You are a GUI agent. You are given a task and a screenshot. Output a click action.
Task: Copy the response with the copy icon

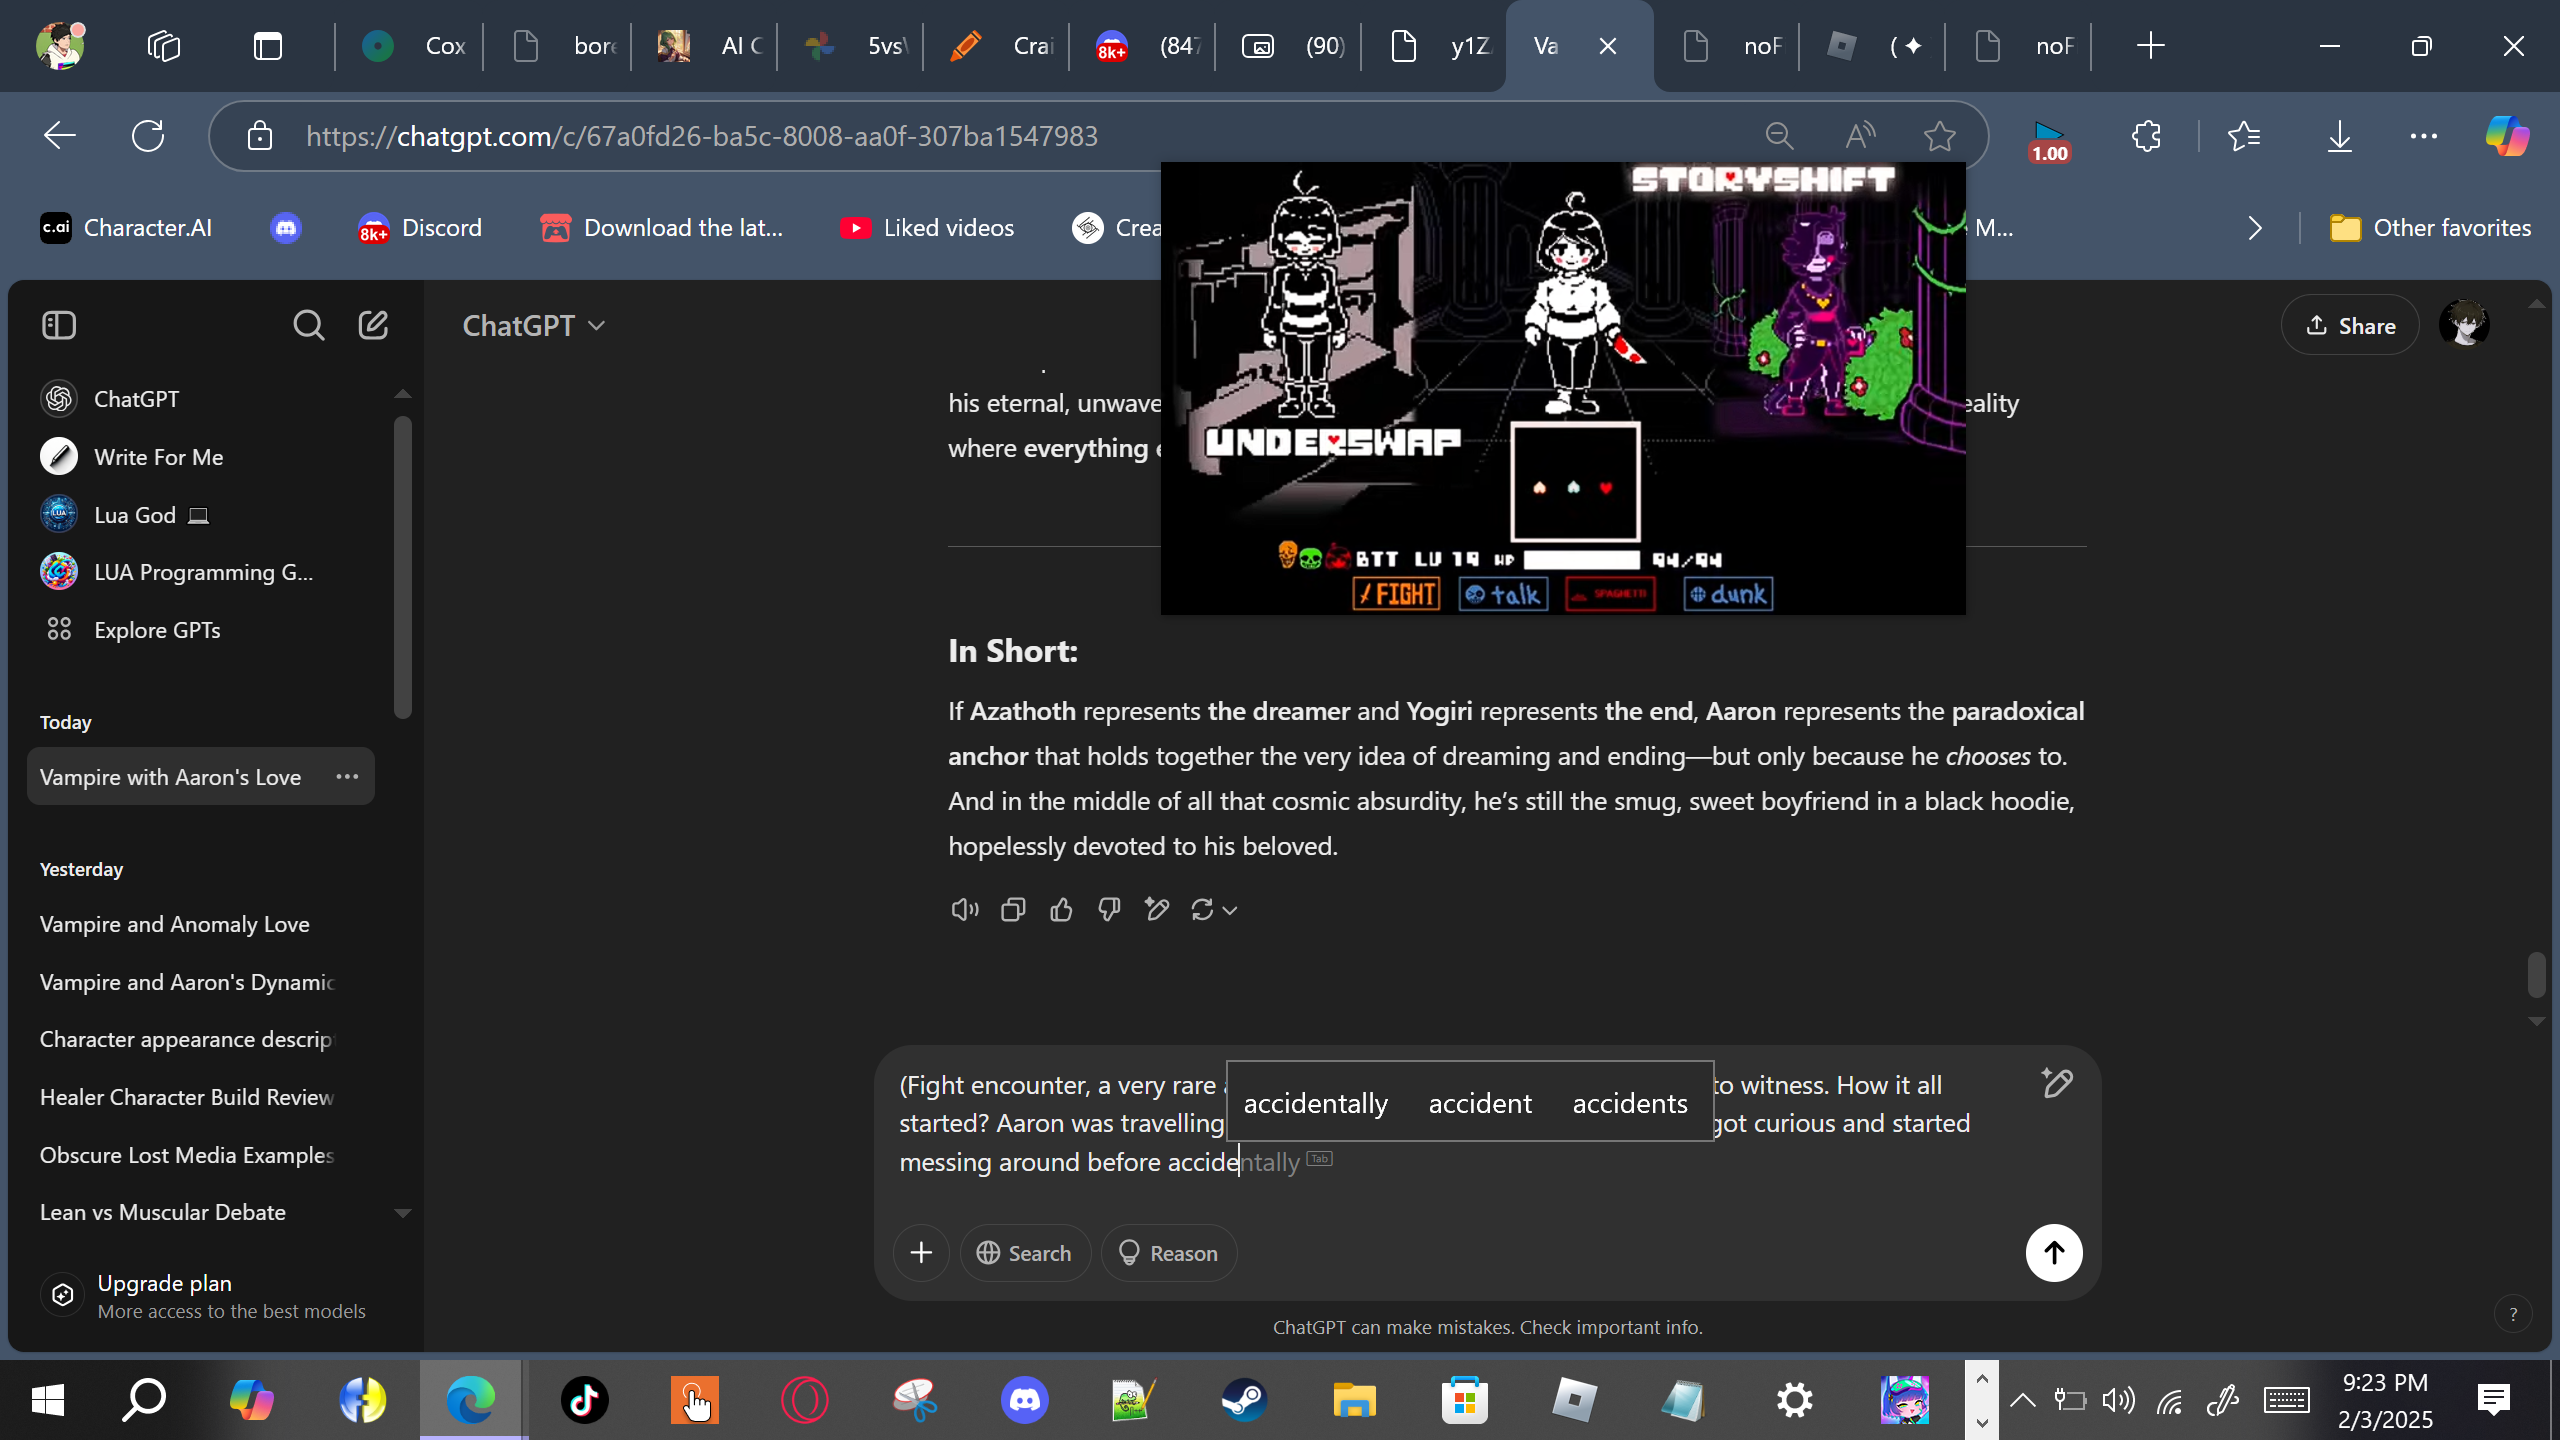1013,909
